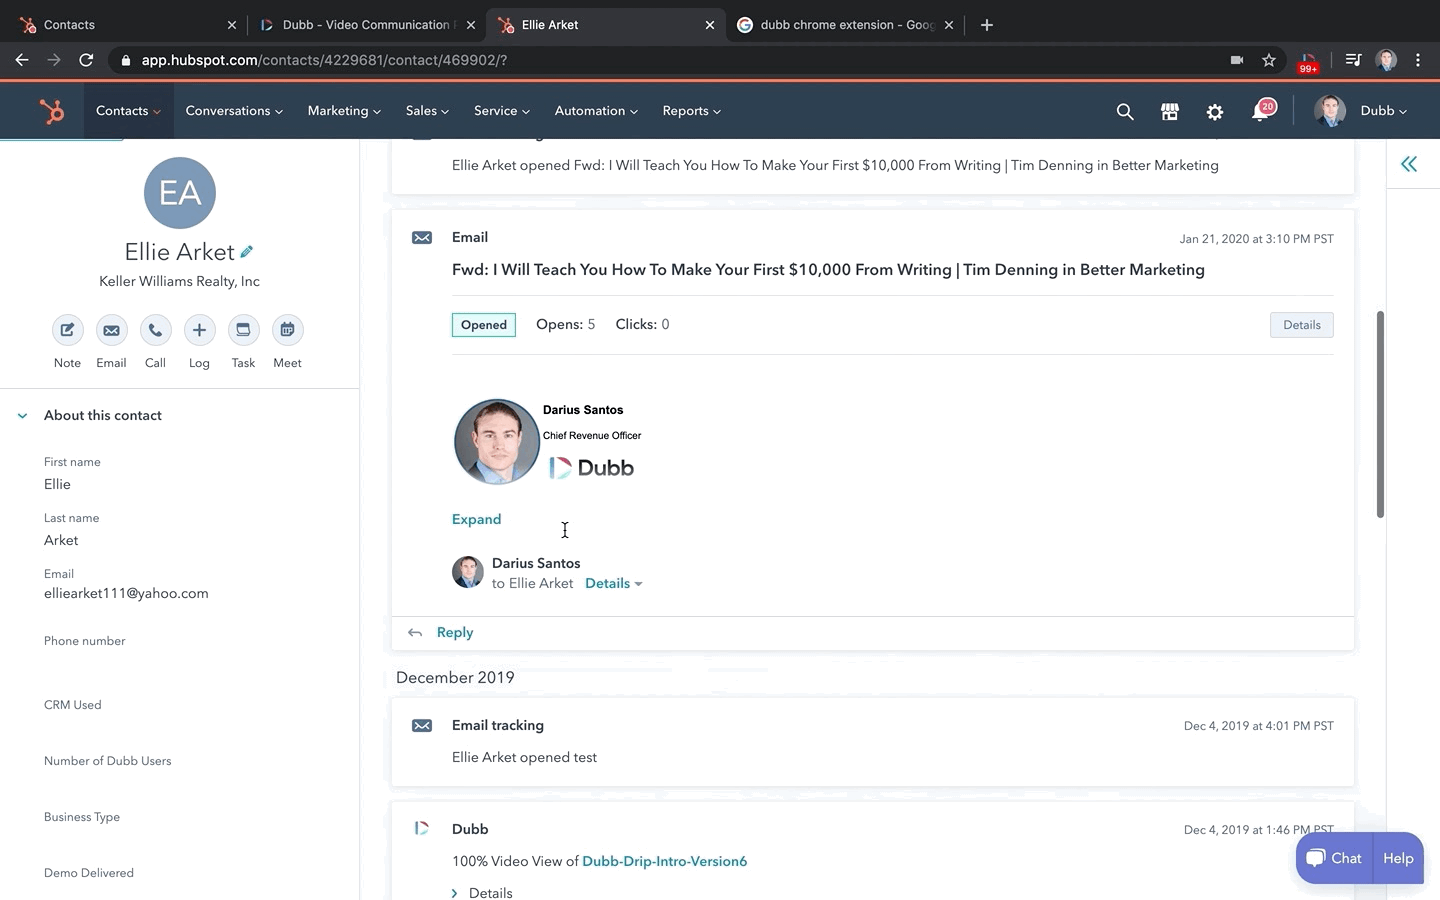Select the Ellie Arket browser tab

pyautogui.click(x=605, y=25)
